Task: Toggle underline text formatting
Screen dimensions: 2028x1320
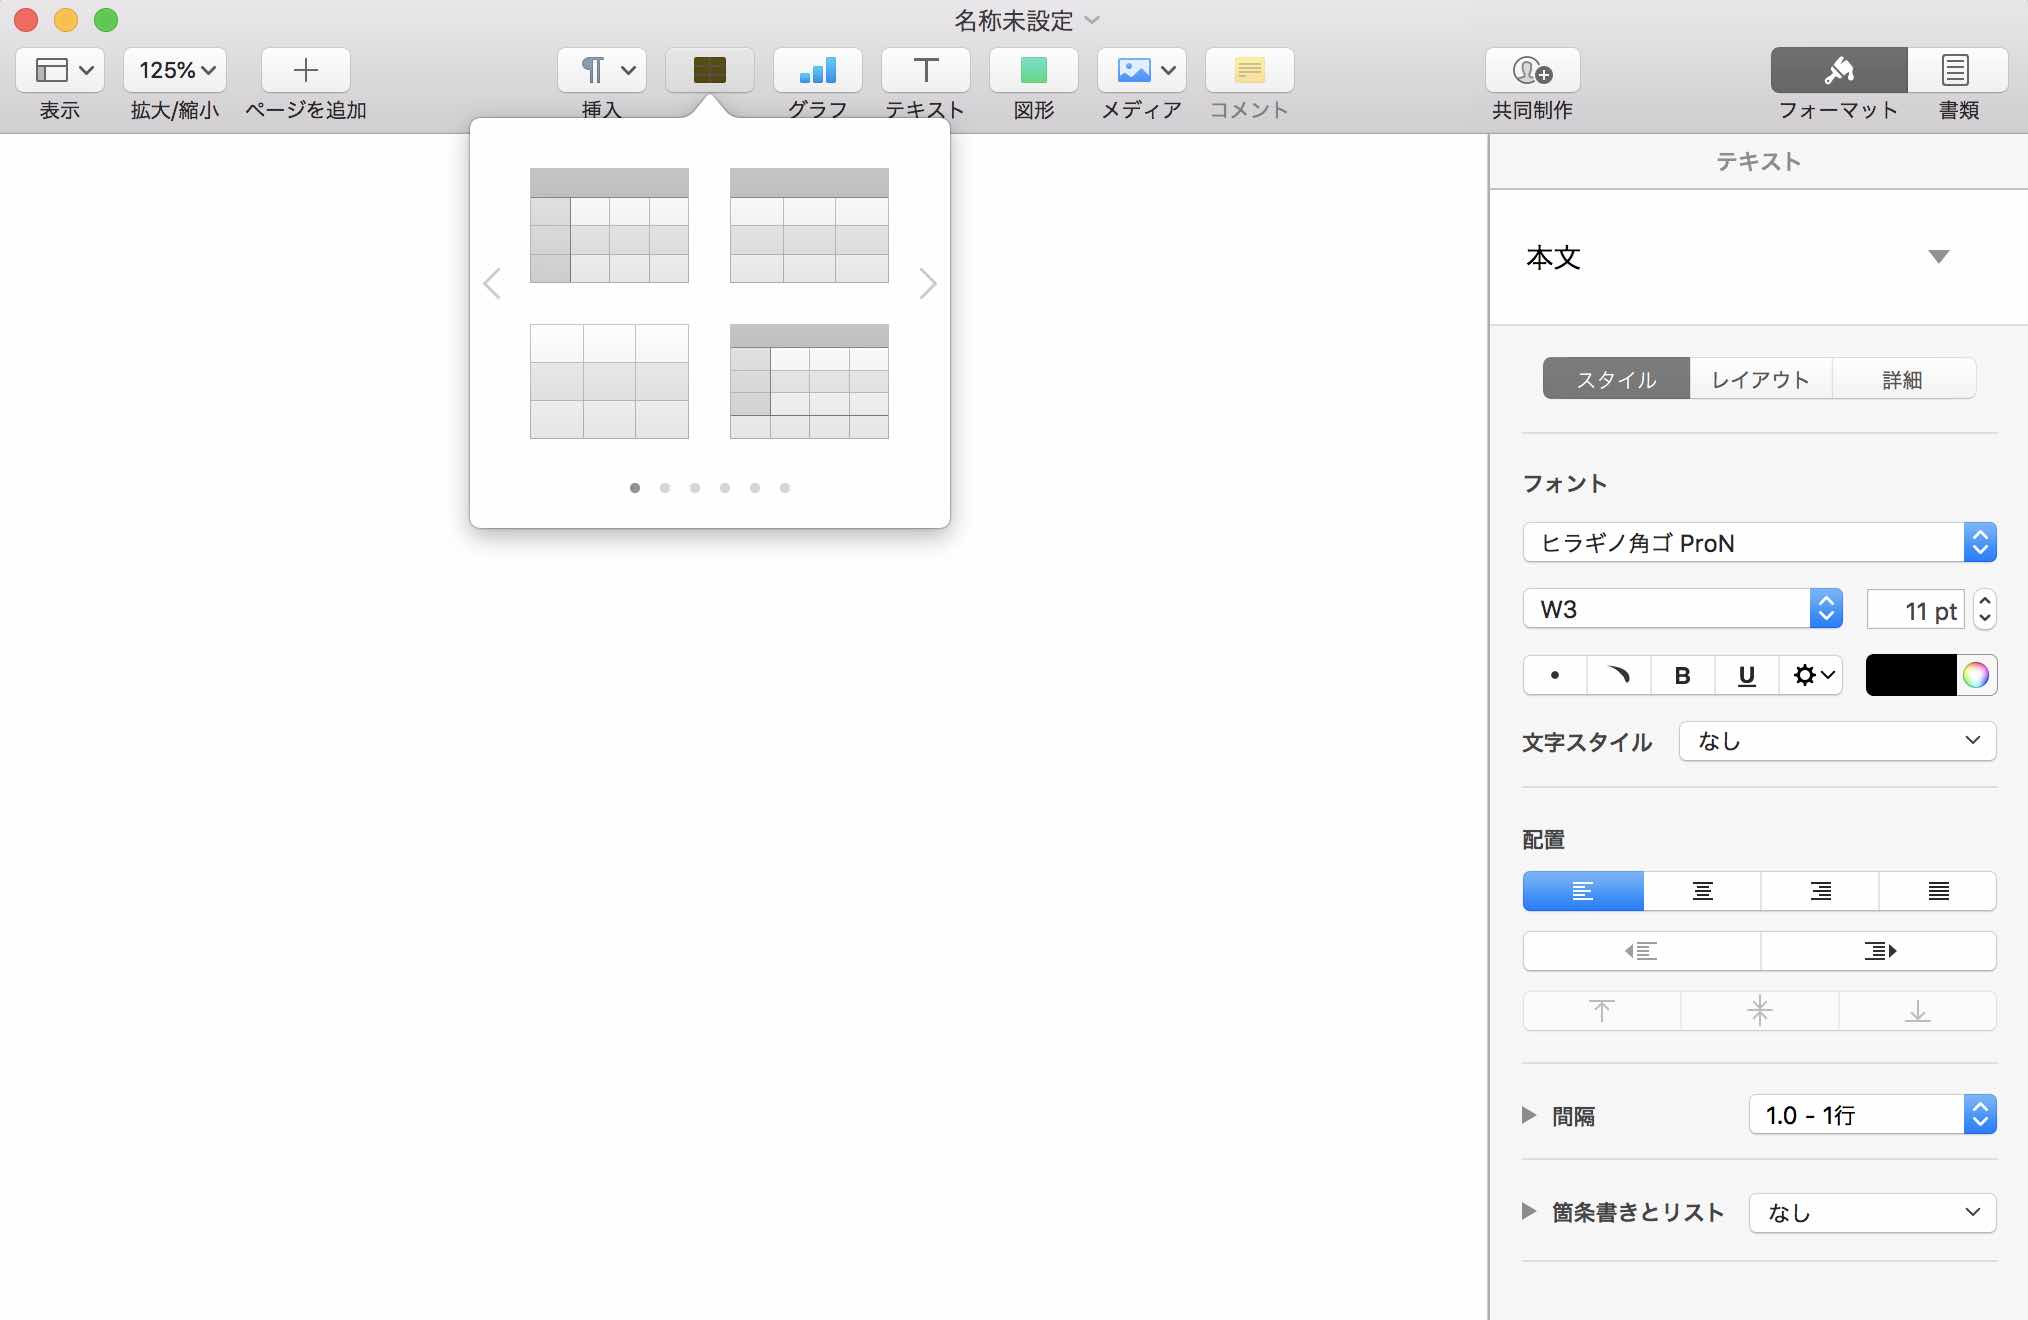Action: (1746, 676)
